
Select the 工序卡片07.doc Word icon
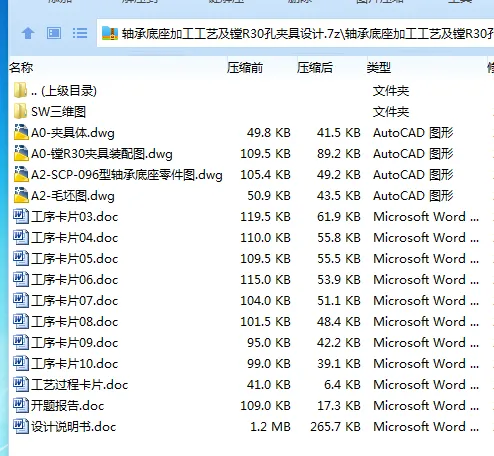click(x=21, y=300)
